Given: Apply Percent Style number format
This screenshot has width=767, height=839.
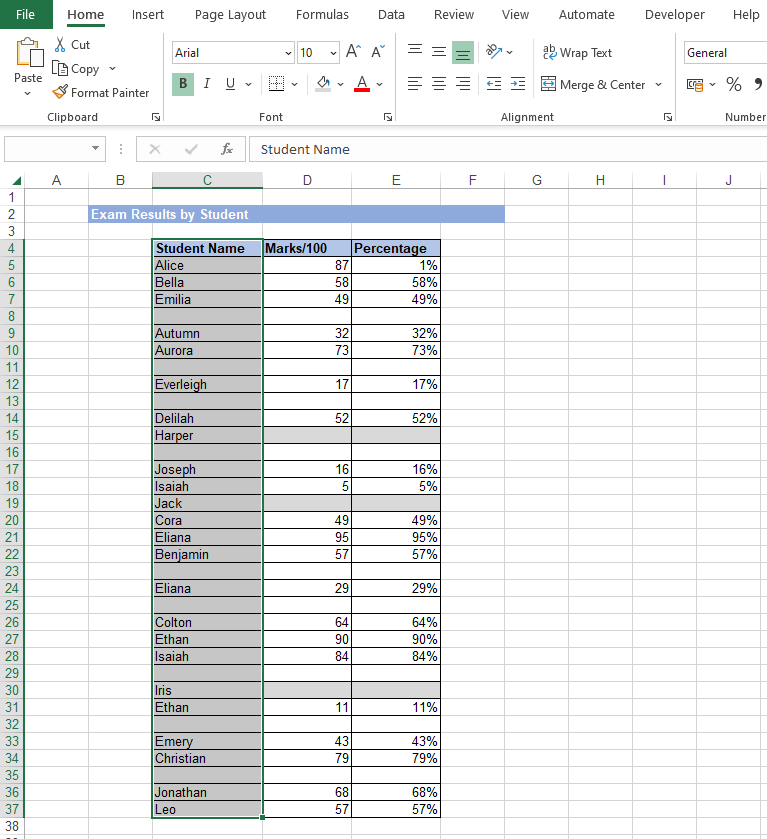Looking at the screenshot, I should point(734,85).
